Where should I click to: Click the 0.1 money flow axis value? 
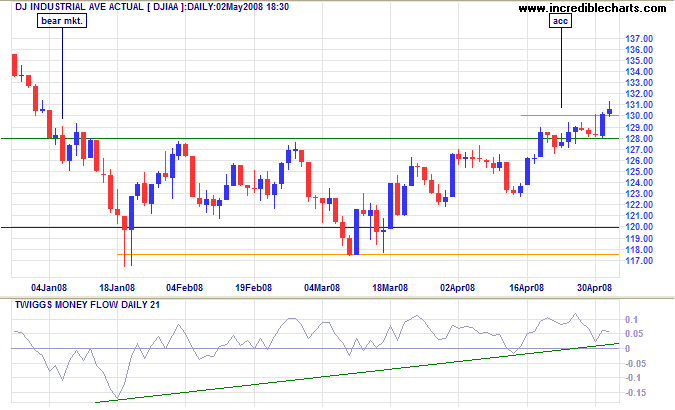coord(632,320)
